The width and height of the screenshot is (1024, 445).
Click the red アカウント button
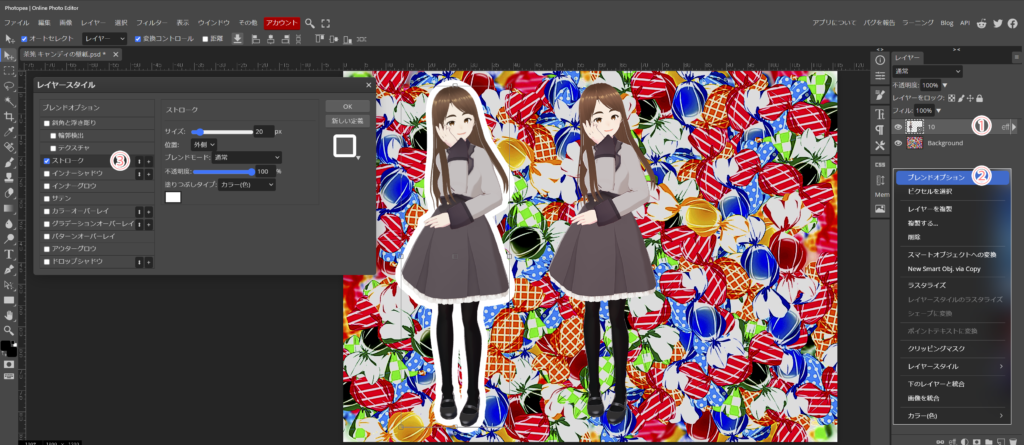pyautogui.click(x=282, y=22)
